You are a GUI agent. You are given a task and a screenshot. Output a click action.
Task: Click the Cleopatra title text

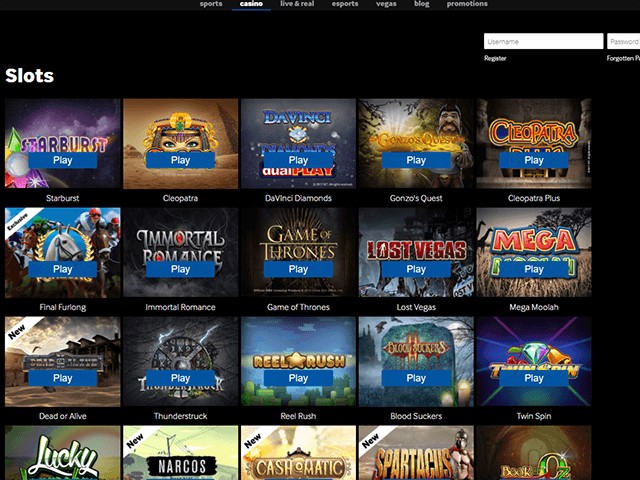pyautogui.click(x=180, y=198)
